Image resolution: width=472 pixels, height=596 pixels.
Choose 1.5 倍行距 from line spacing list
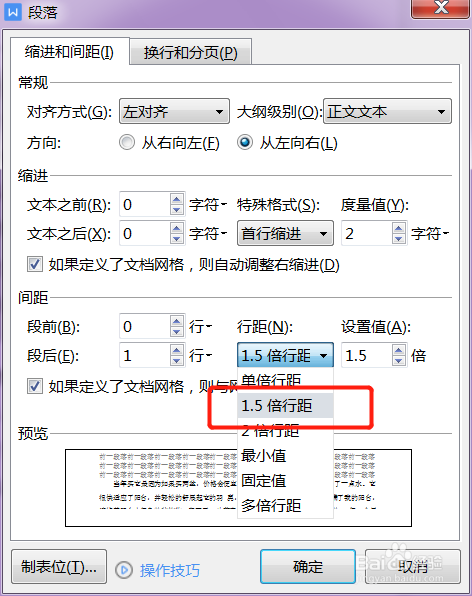point(285,406)
